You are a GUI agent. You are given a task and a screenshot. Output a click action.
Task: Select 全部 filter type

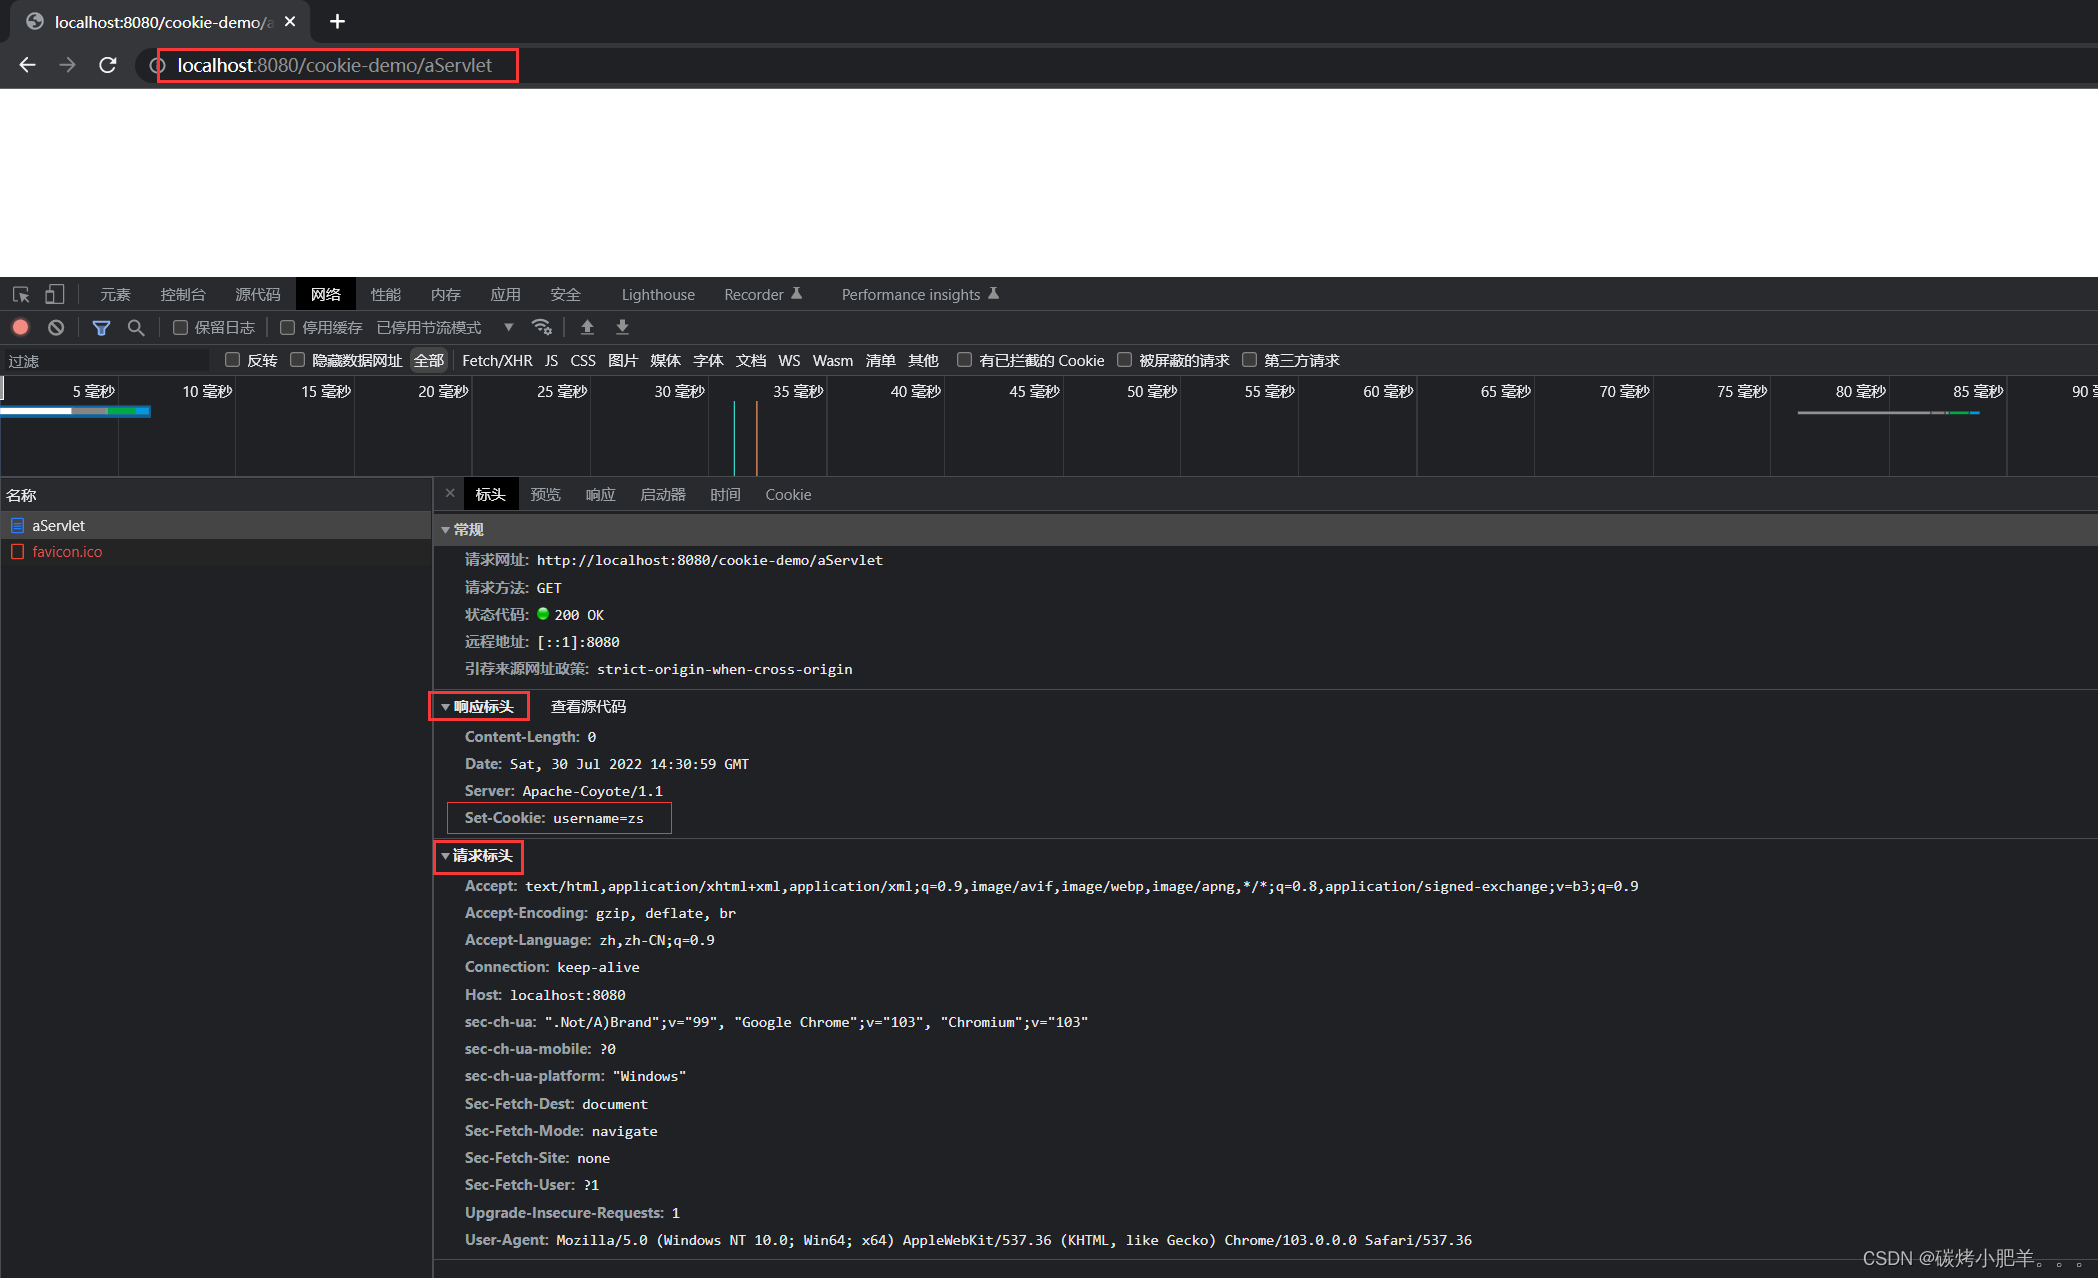[x=429, y=360]
